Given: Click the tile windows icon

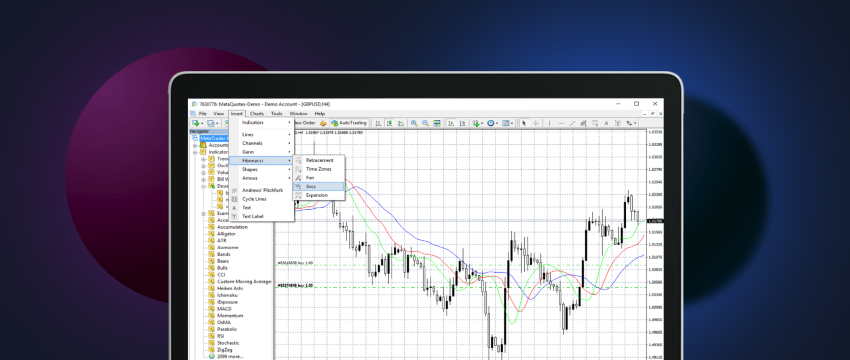Looking at the screenshot, I should (x=436, y=123).
